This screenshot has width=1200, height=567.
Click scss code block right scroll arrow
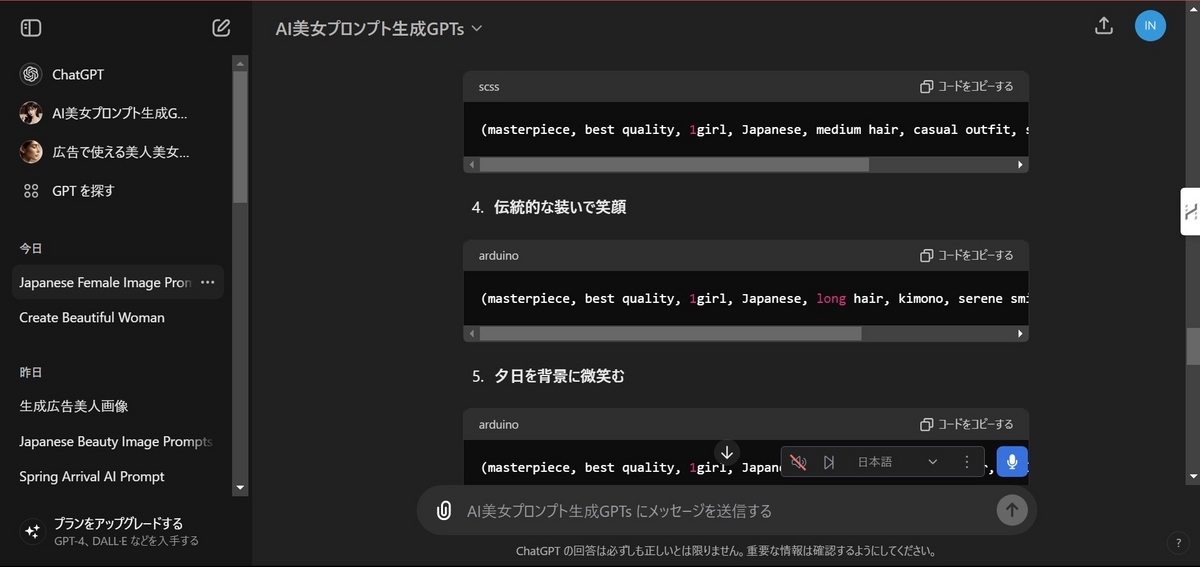1020,164
